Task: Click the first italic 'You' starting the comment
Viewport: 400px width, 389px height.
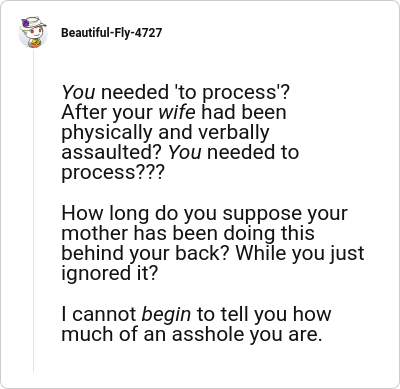Action: coord(78,92)
